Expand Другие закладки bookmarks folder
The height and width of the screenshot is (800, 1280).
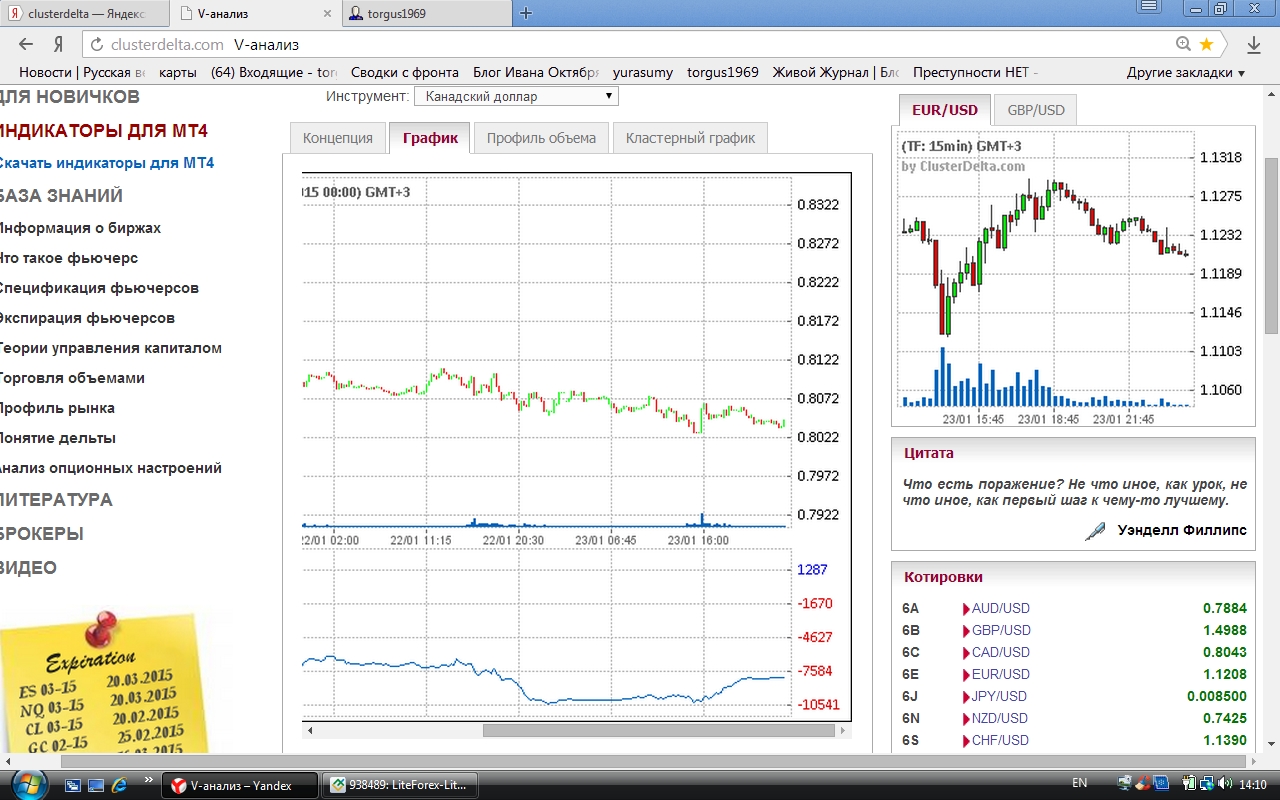click(x=1185, y=73)
